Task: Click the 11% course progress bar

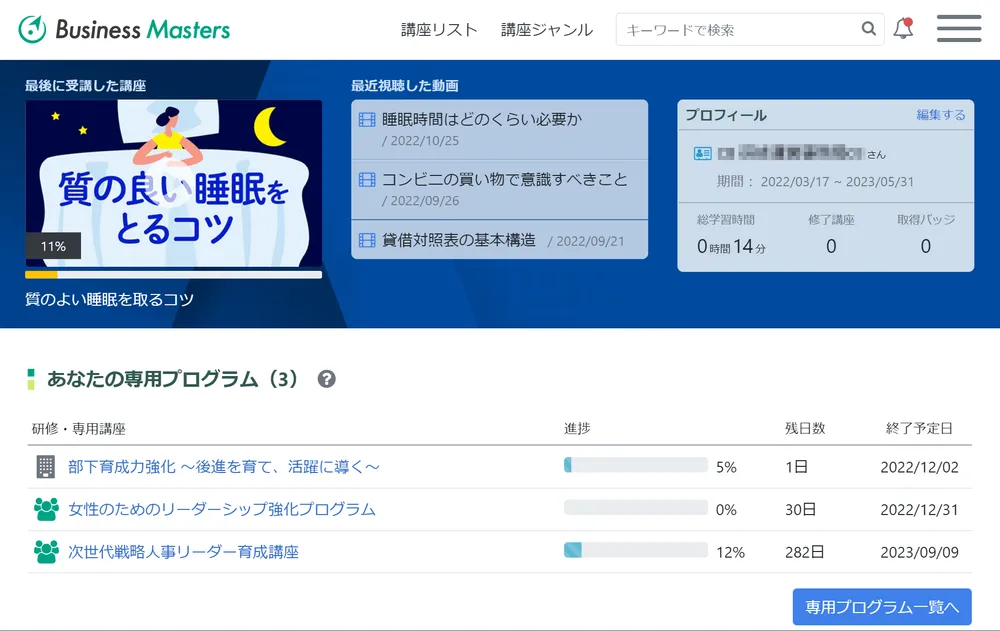Action: tap(173, 275)
